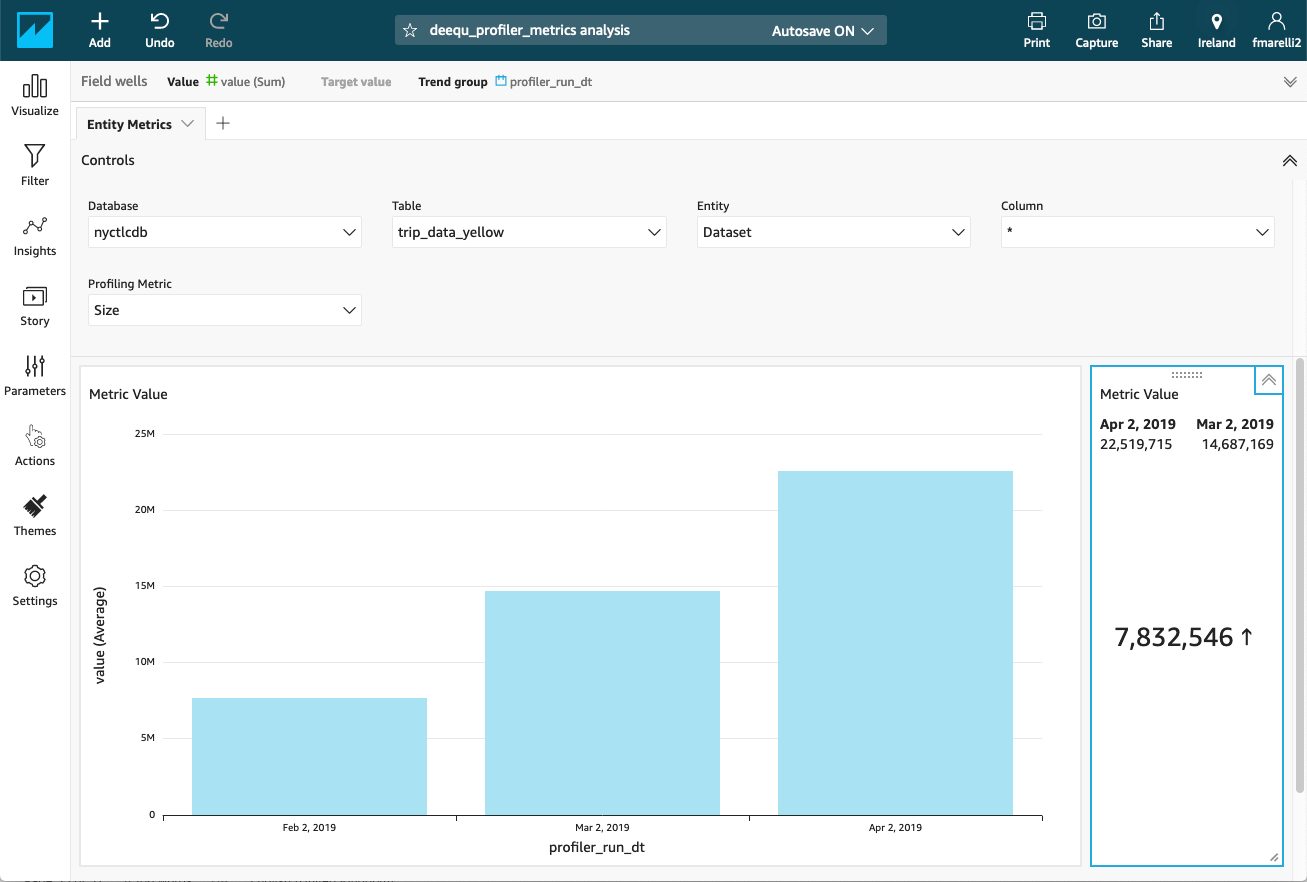Screen dimensions: 1307x882
Task: Open the Entity dropdown Dataset
Action: click(834, 232)
